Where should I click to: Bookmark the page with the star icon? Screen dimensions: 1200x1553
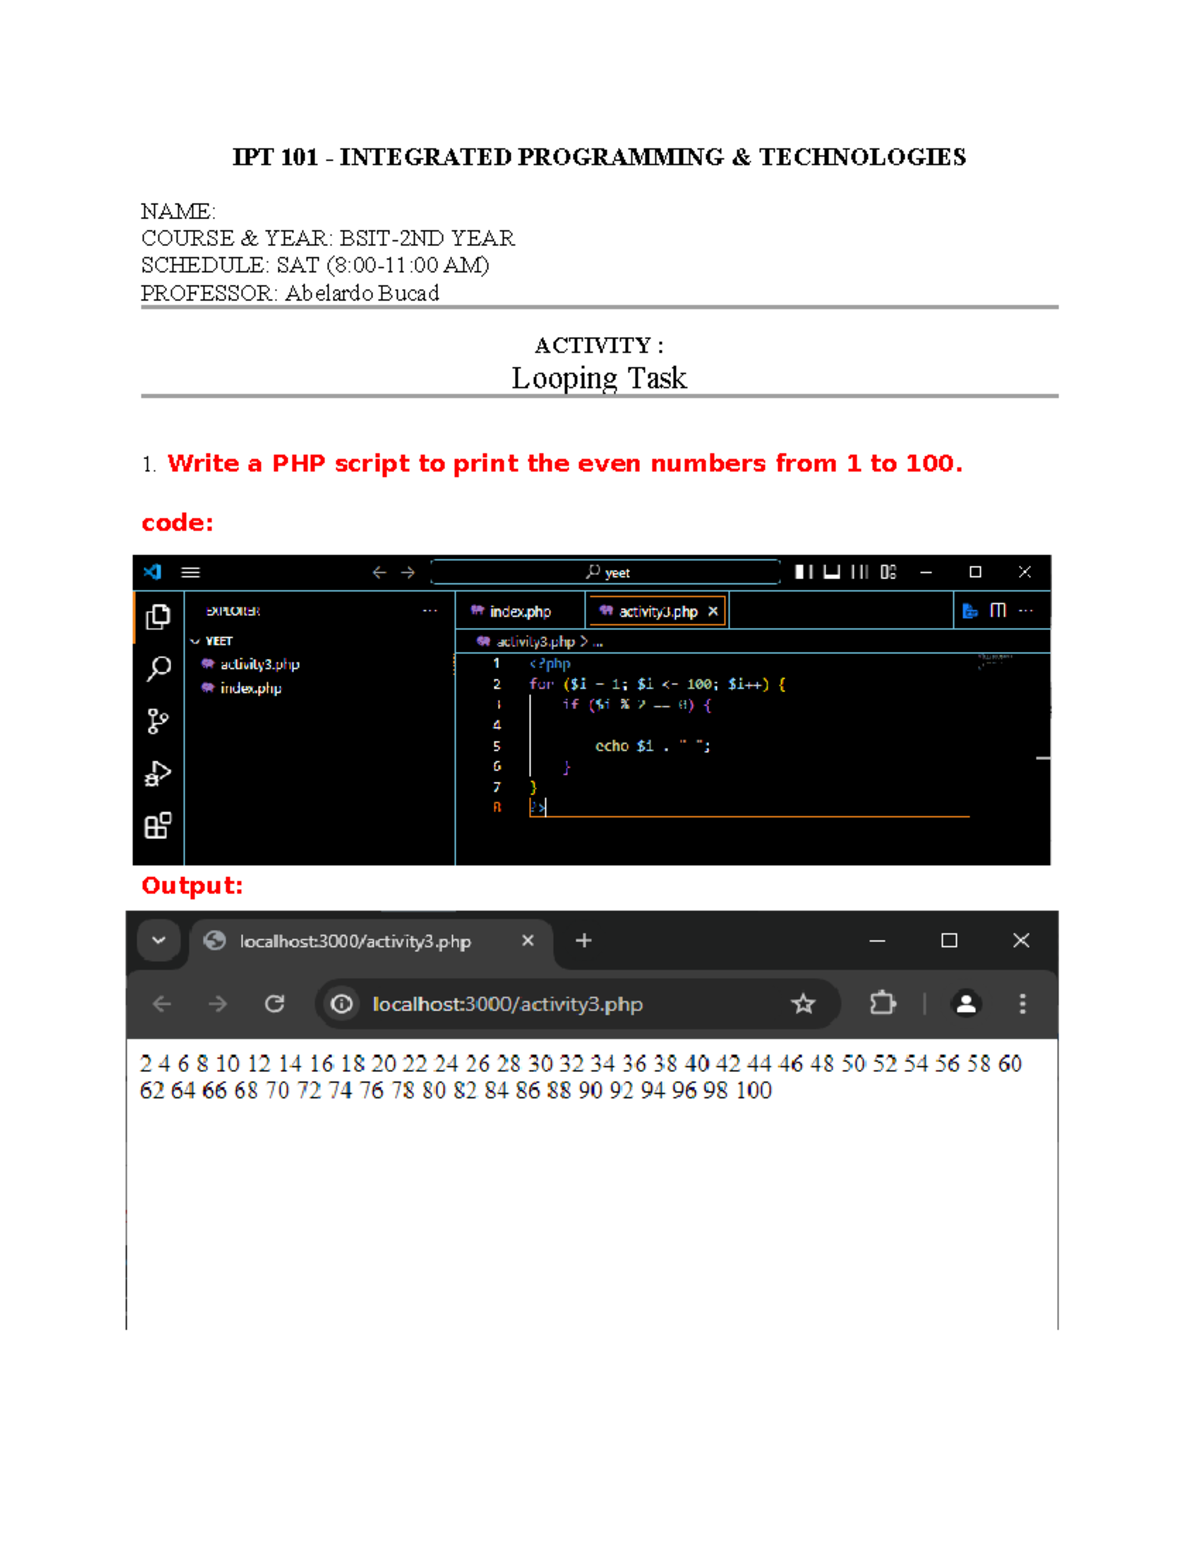pyautogui.click(x=803, y=1002)
